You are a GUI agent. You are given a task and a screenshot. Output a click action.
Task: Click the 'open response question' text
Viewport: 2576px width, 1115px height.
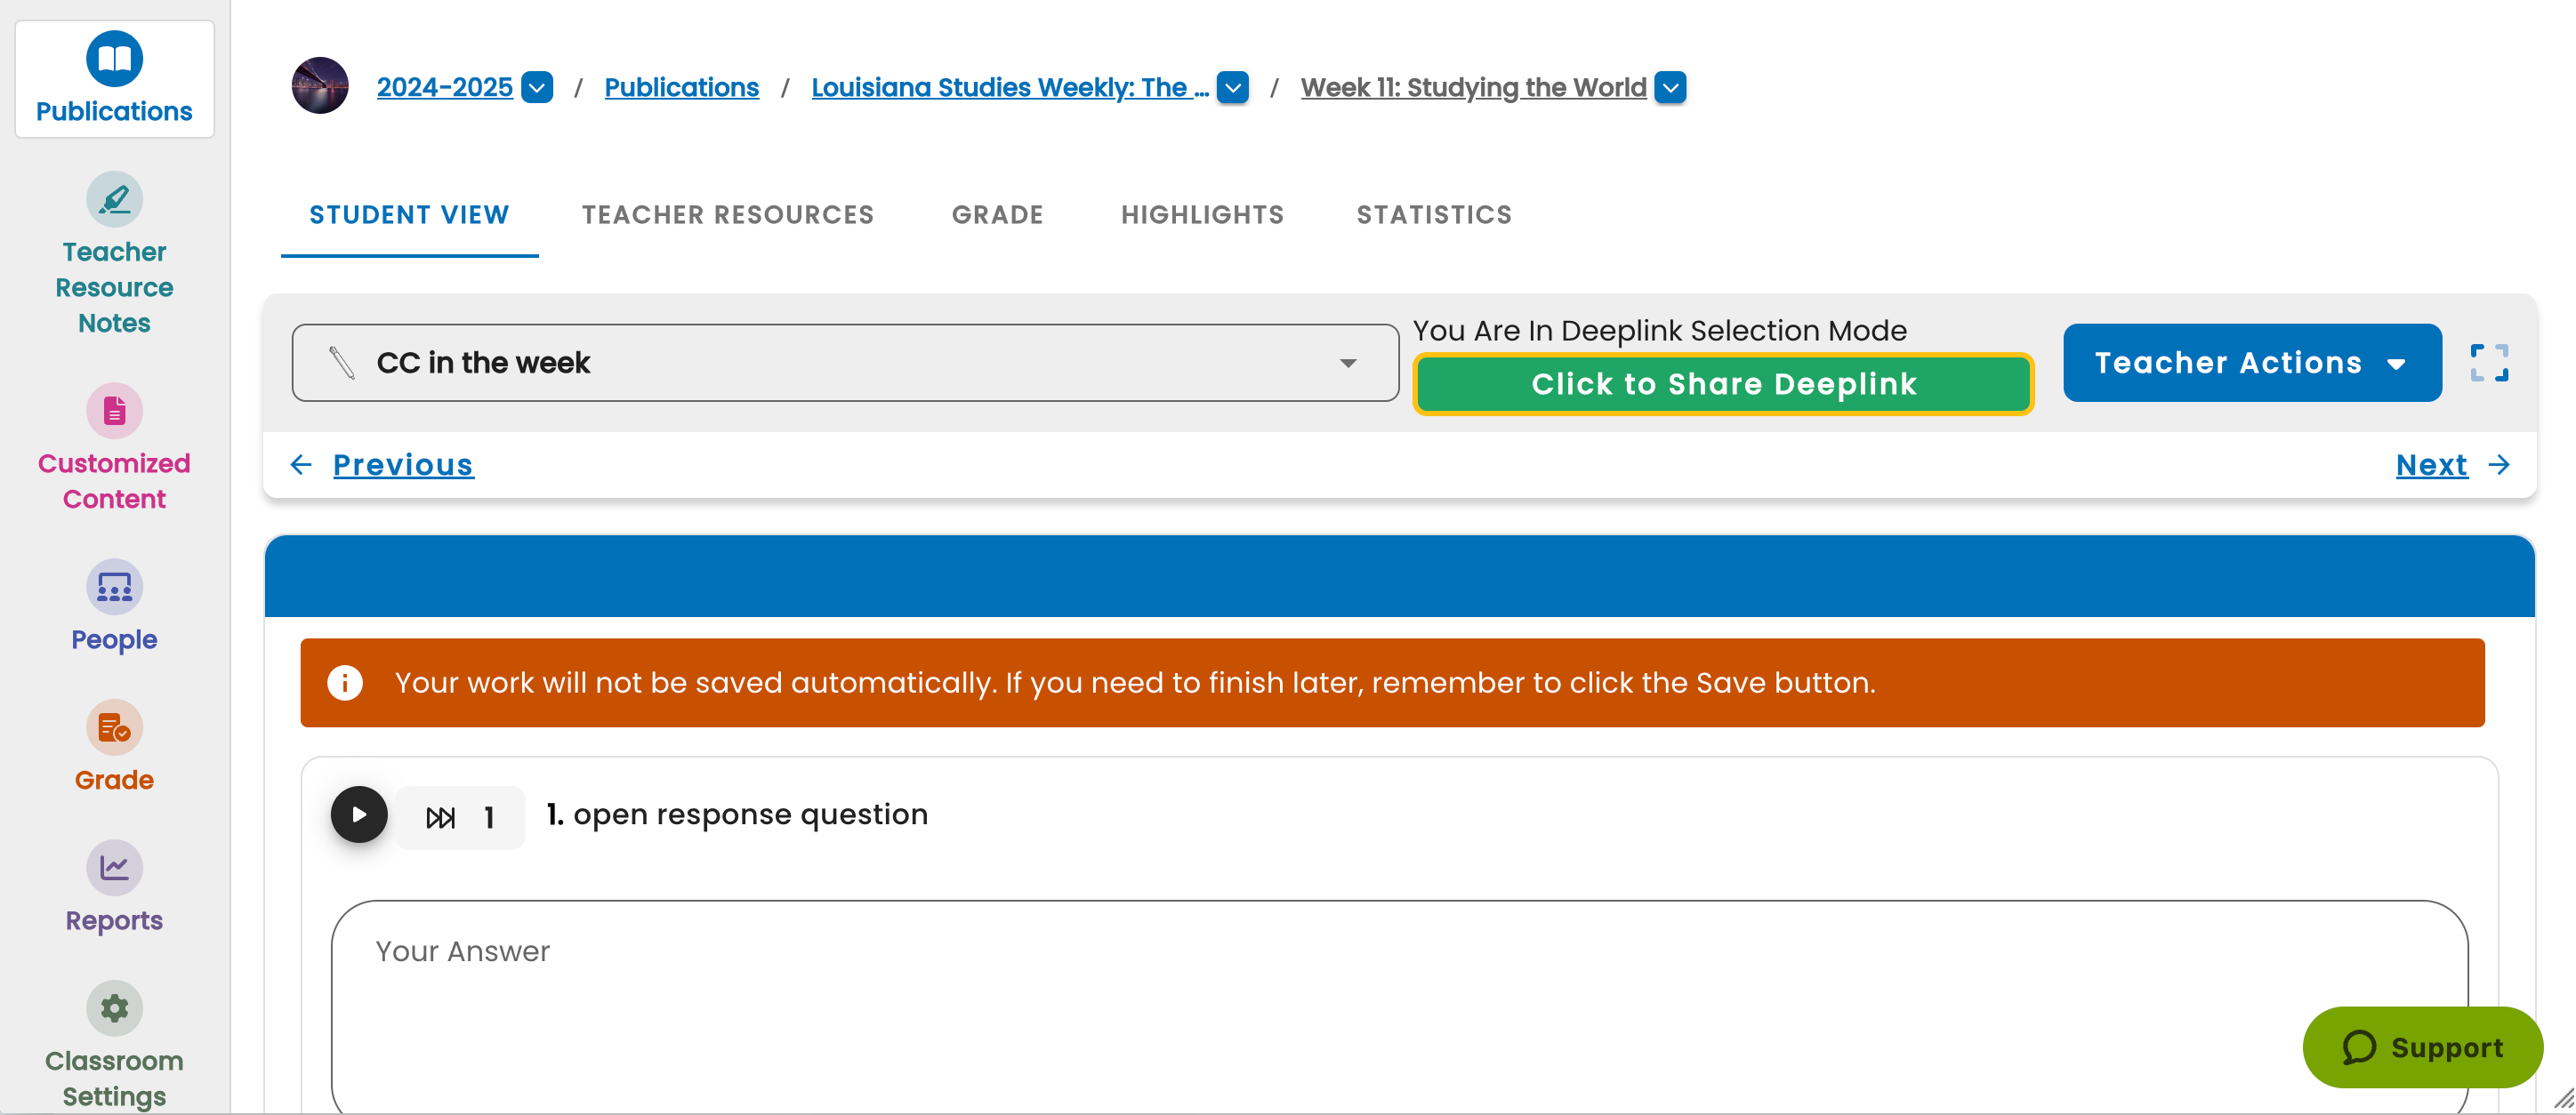pyautogui.click(x=750, y=814)
